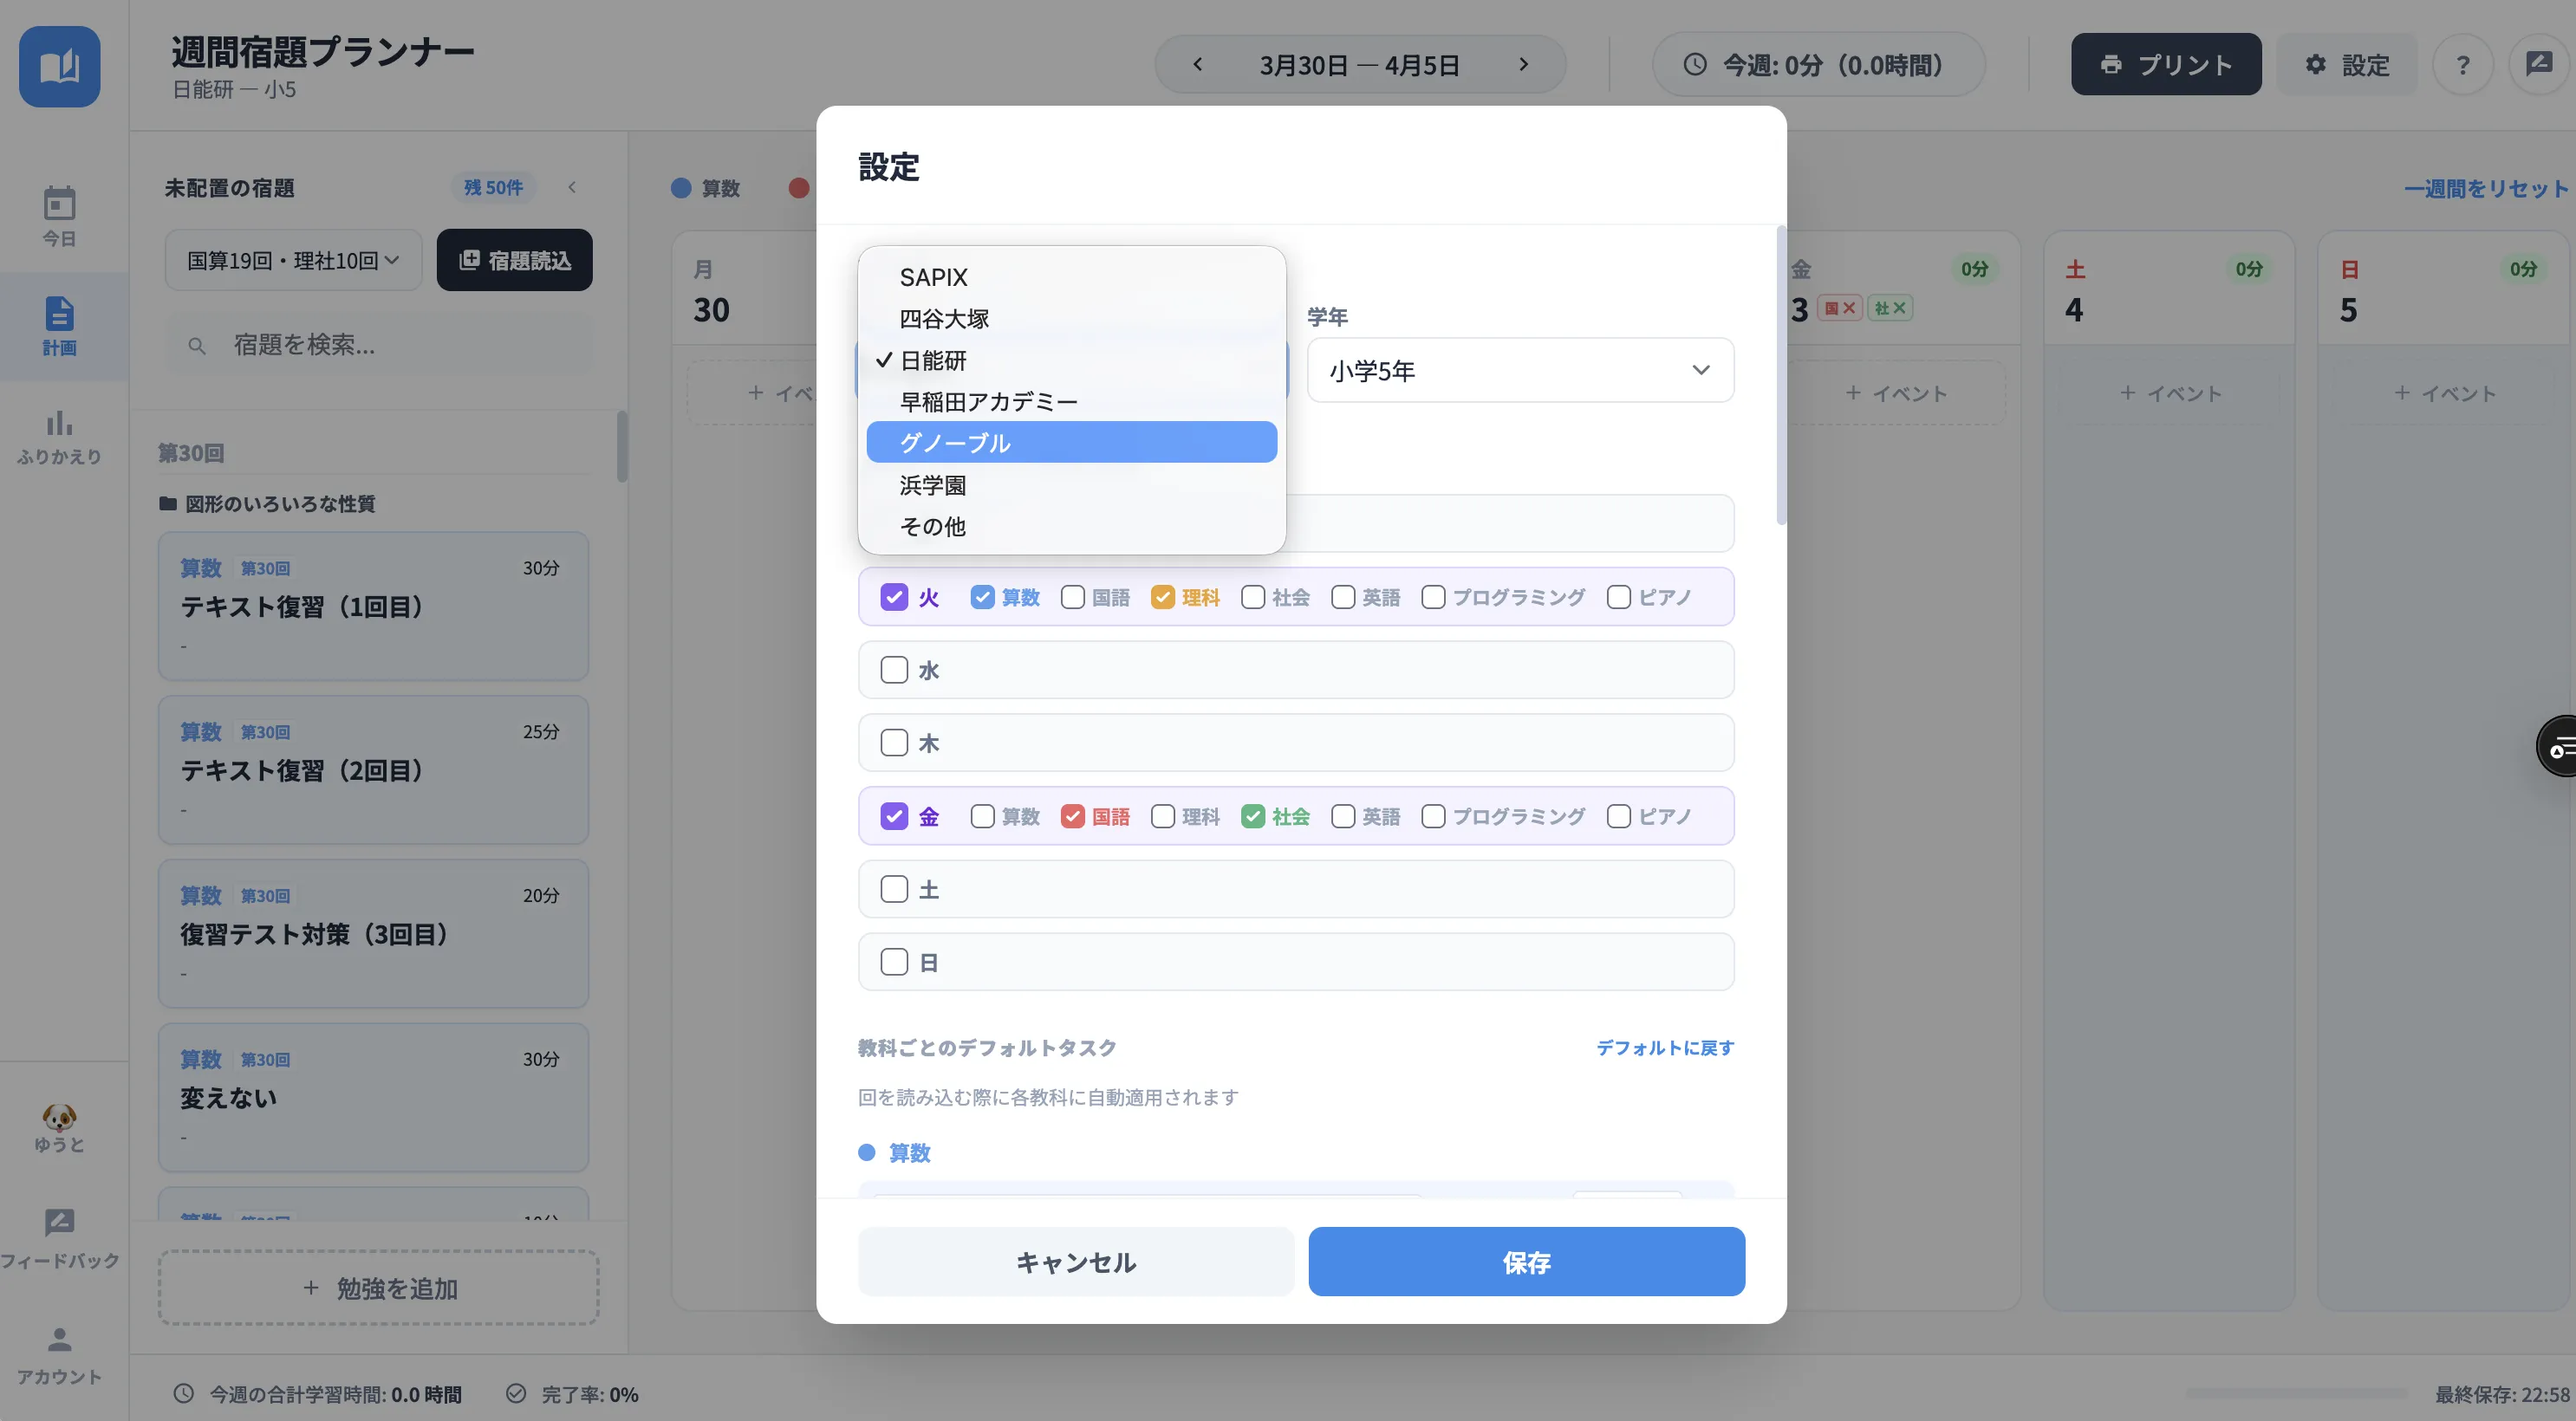Screen dimensions: 2576x1421
Task: Toggle 国語 checkbox in 金 row
Action: click(x=1073, y=816)
